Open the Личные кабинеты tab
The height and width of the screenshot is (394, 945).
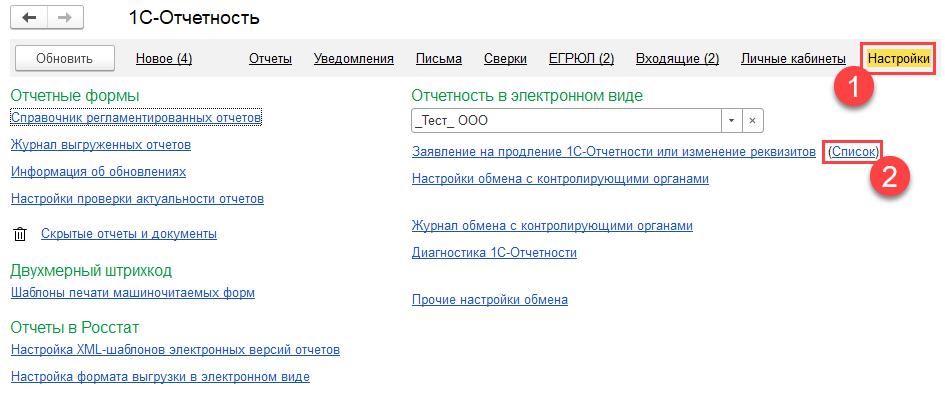tap(793, 58)
